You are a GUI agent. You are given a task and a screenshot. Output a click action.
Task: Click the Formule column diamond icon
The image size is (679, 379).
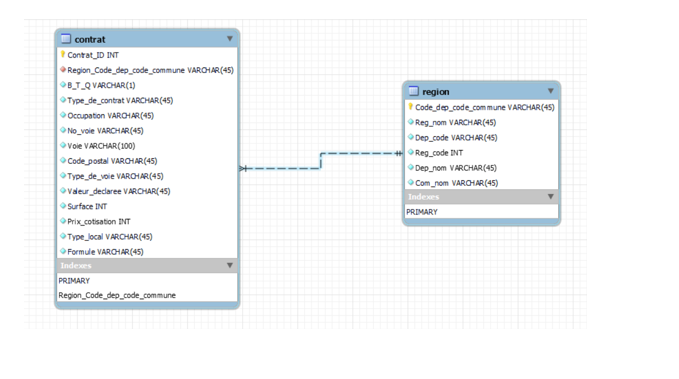coord(63,251)
